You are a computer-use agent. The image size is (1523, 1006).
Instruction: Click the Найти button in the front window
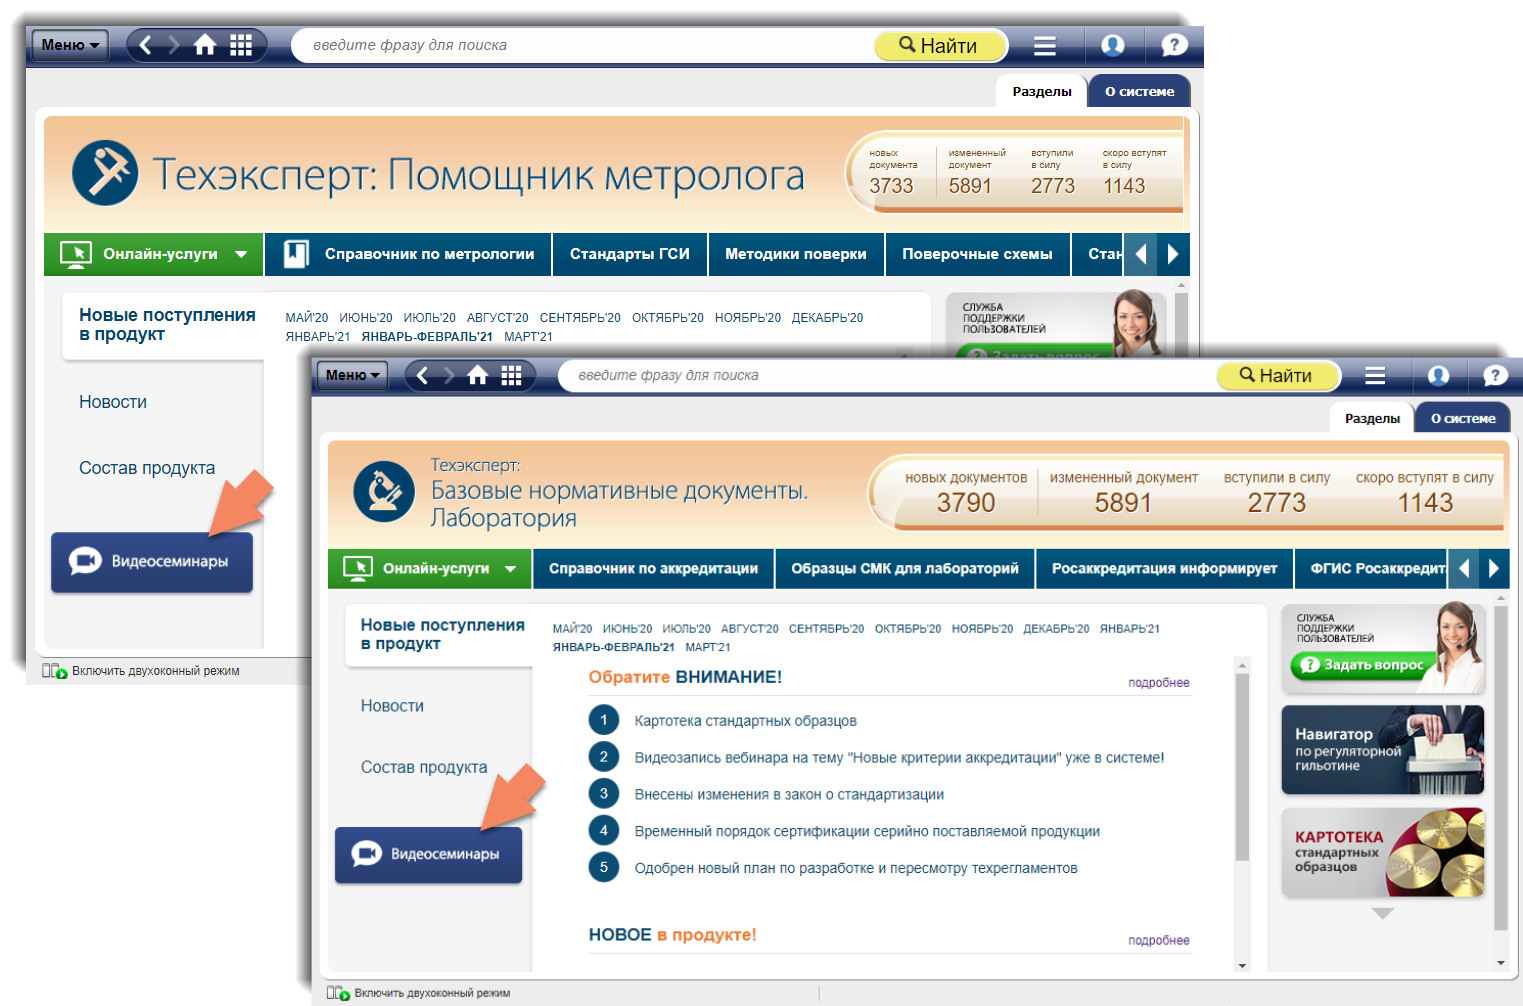1277,375
